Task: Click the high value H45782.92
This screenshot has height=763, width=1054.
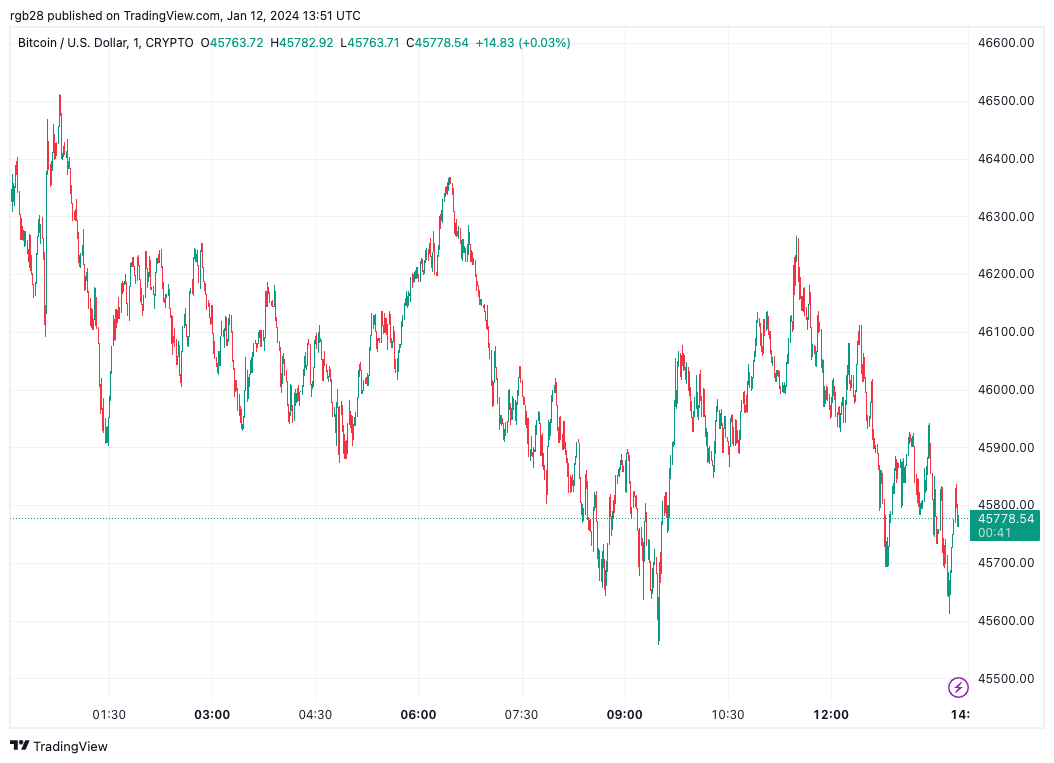Action: coord(302,43)
